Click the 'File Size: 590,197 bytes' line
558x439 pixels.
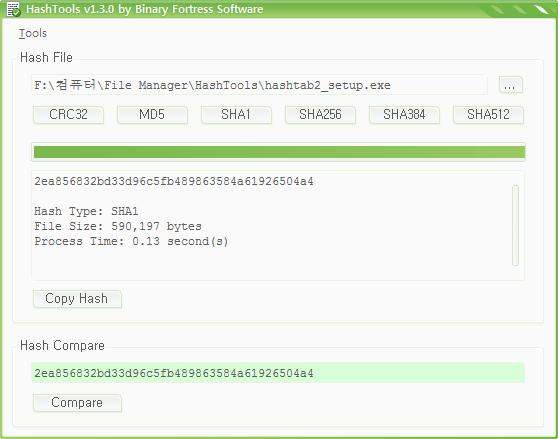[x=118, y=226]
